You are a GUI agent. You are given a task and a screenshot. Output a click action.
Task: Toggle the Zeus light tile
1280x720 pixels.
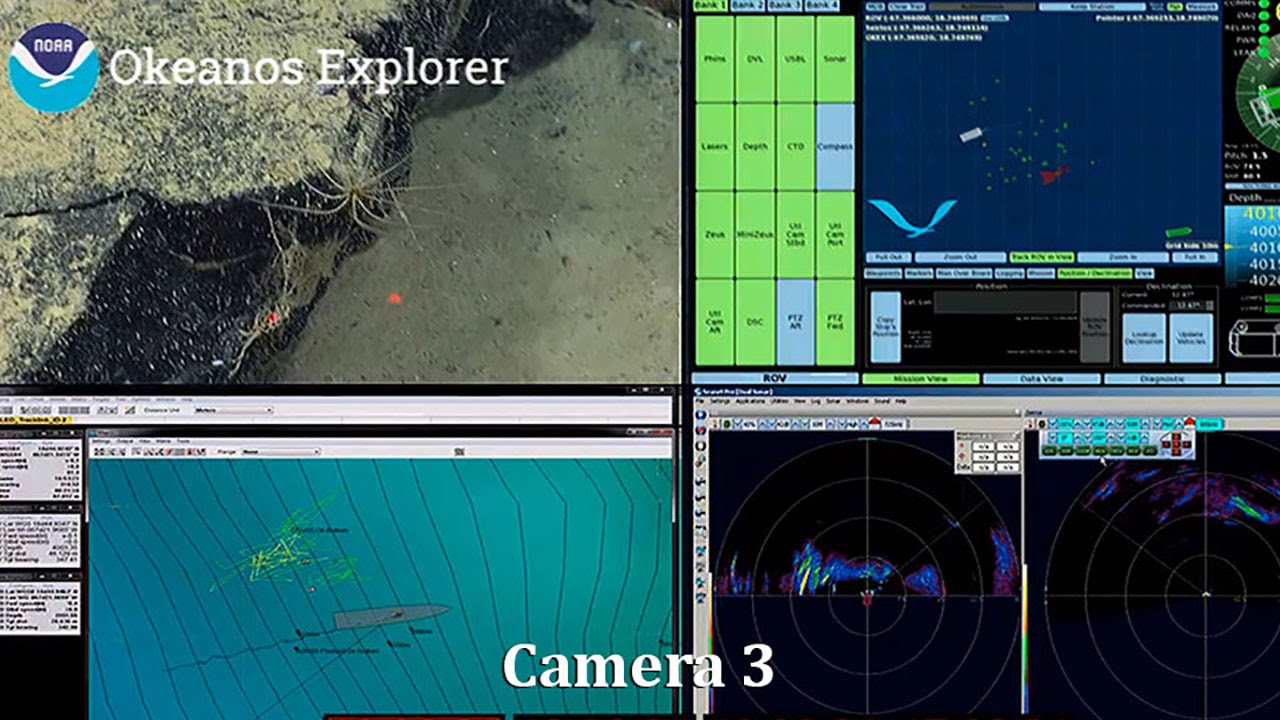click(715, 235)
